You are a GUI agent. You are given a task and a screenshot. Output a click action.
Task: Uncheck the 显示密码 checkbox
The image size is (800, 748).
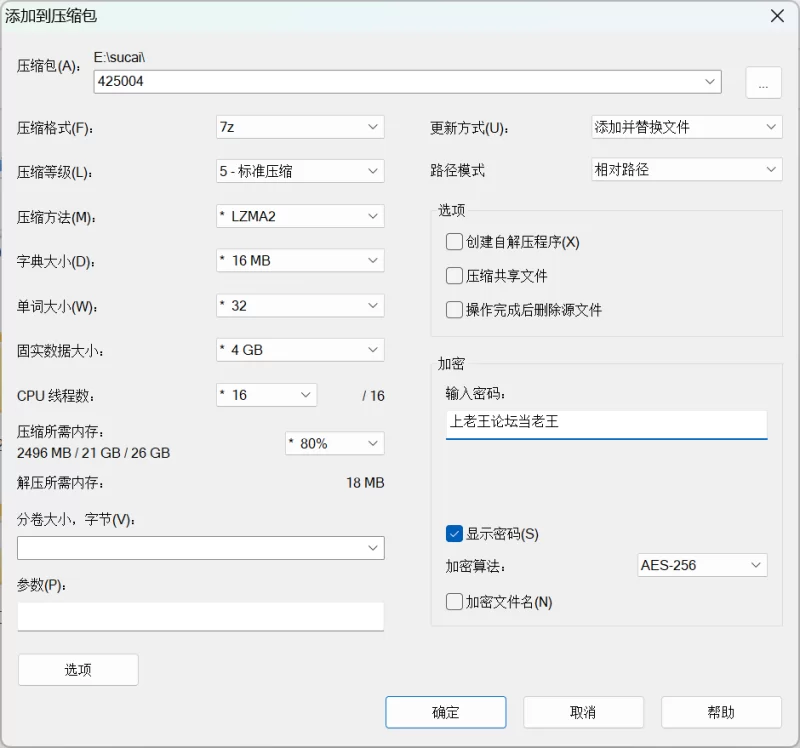(455, 534)
